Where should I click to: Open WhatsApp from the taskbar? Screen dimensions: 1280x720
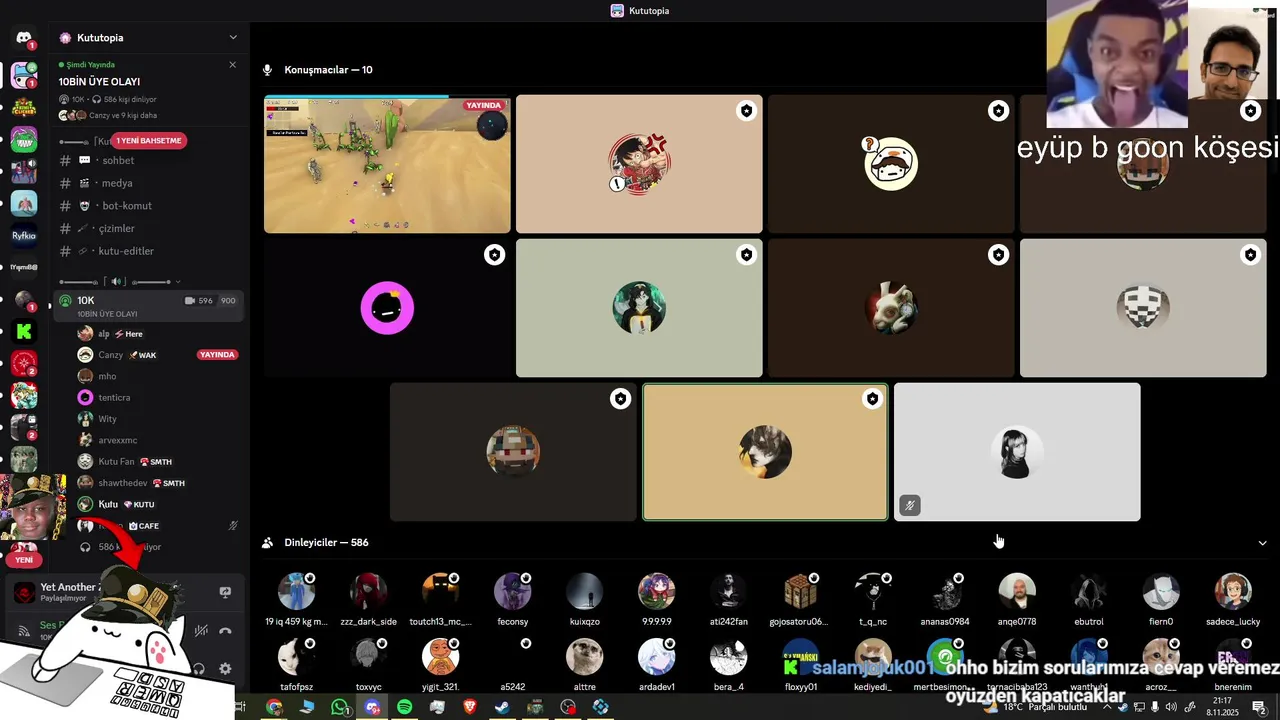tap(339, 707)
